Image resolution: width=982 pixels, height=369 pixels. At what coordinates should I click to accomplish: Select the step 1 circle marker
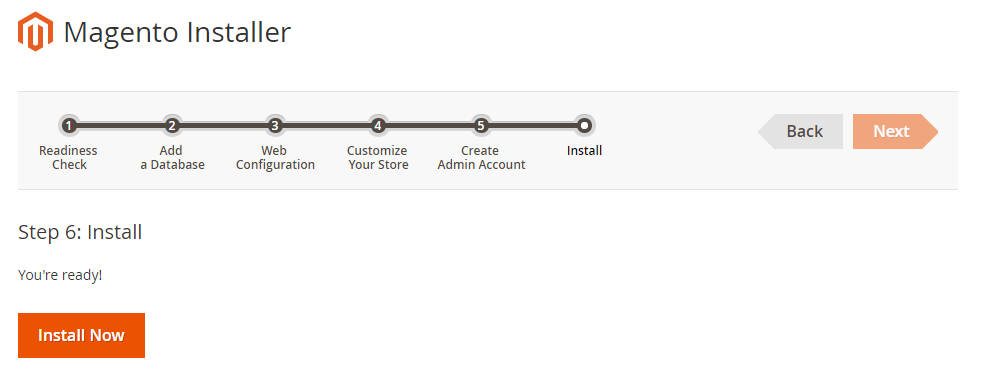(69, 125)
